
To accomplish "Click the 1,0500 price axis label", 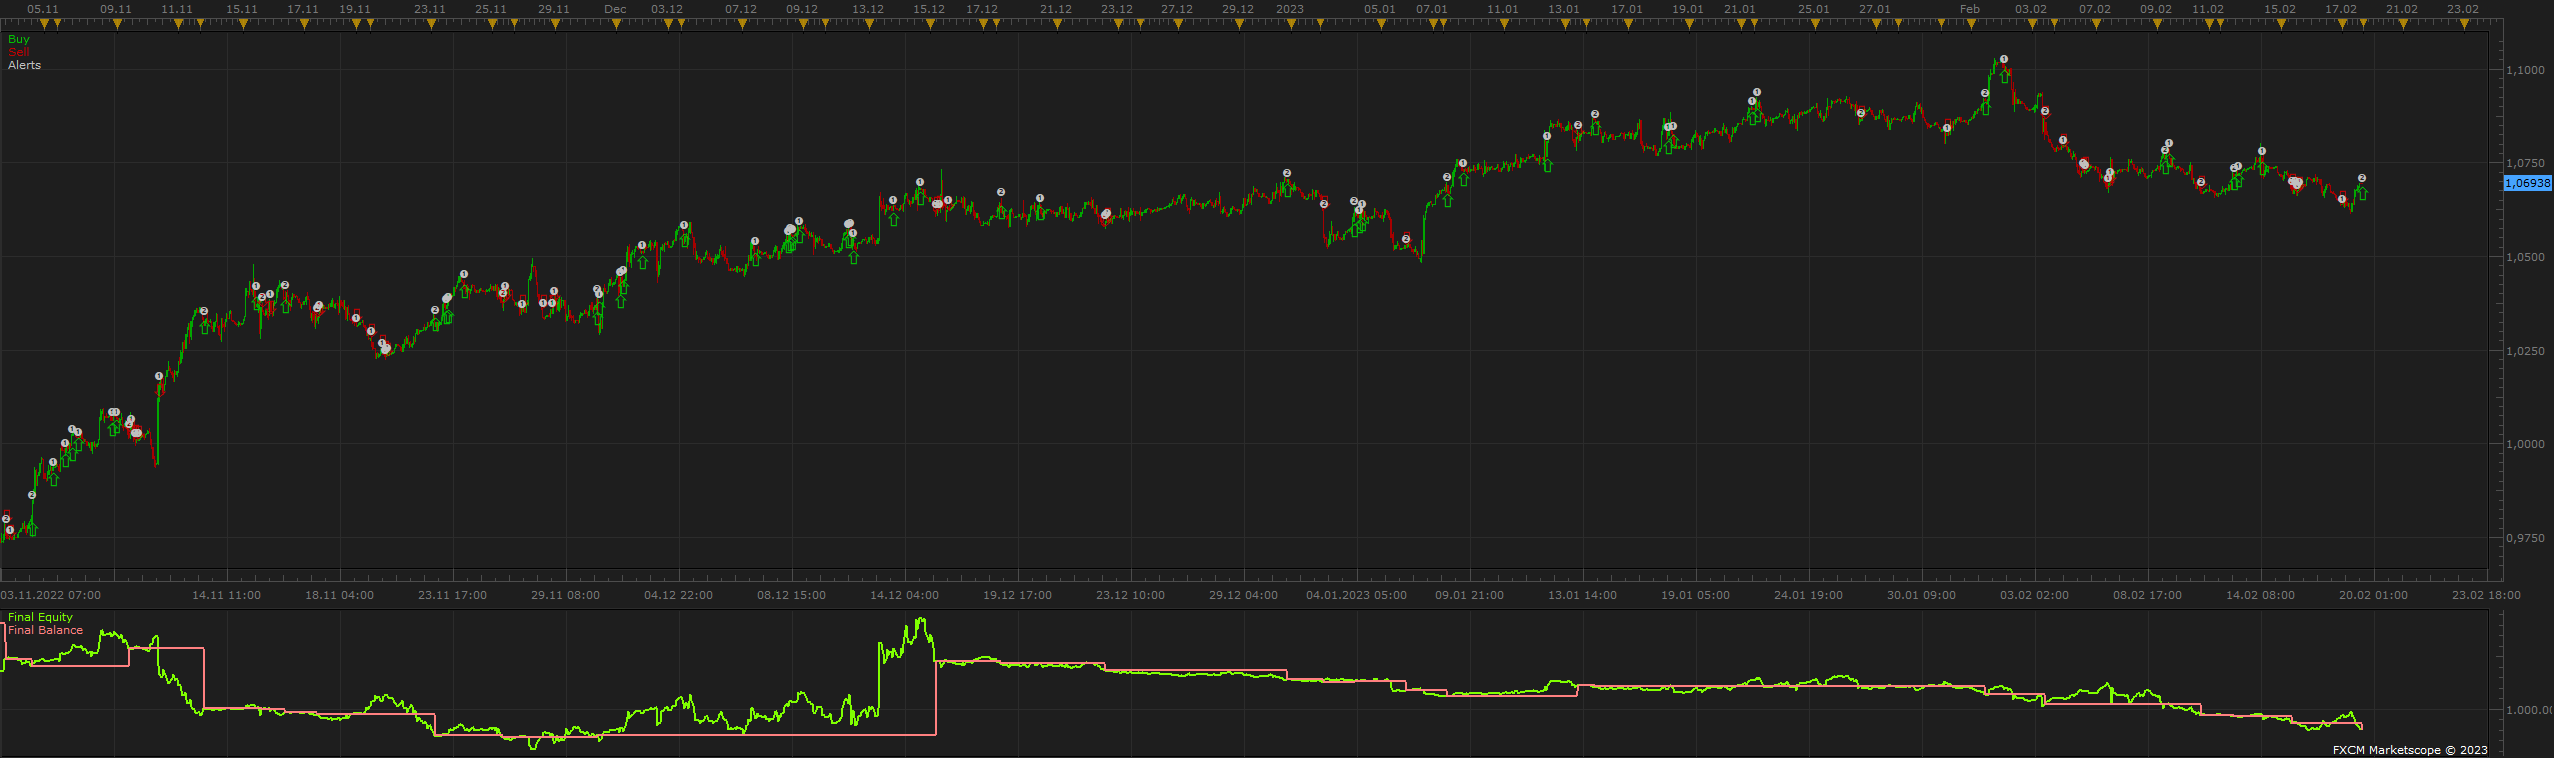I will click(2525, 257).
